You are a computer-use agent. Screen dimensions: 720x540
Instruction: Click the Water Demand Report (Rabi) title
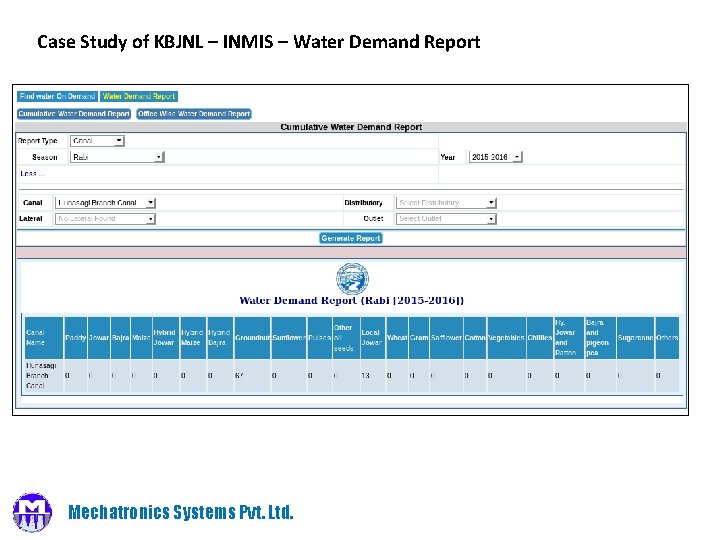352,300
